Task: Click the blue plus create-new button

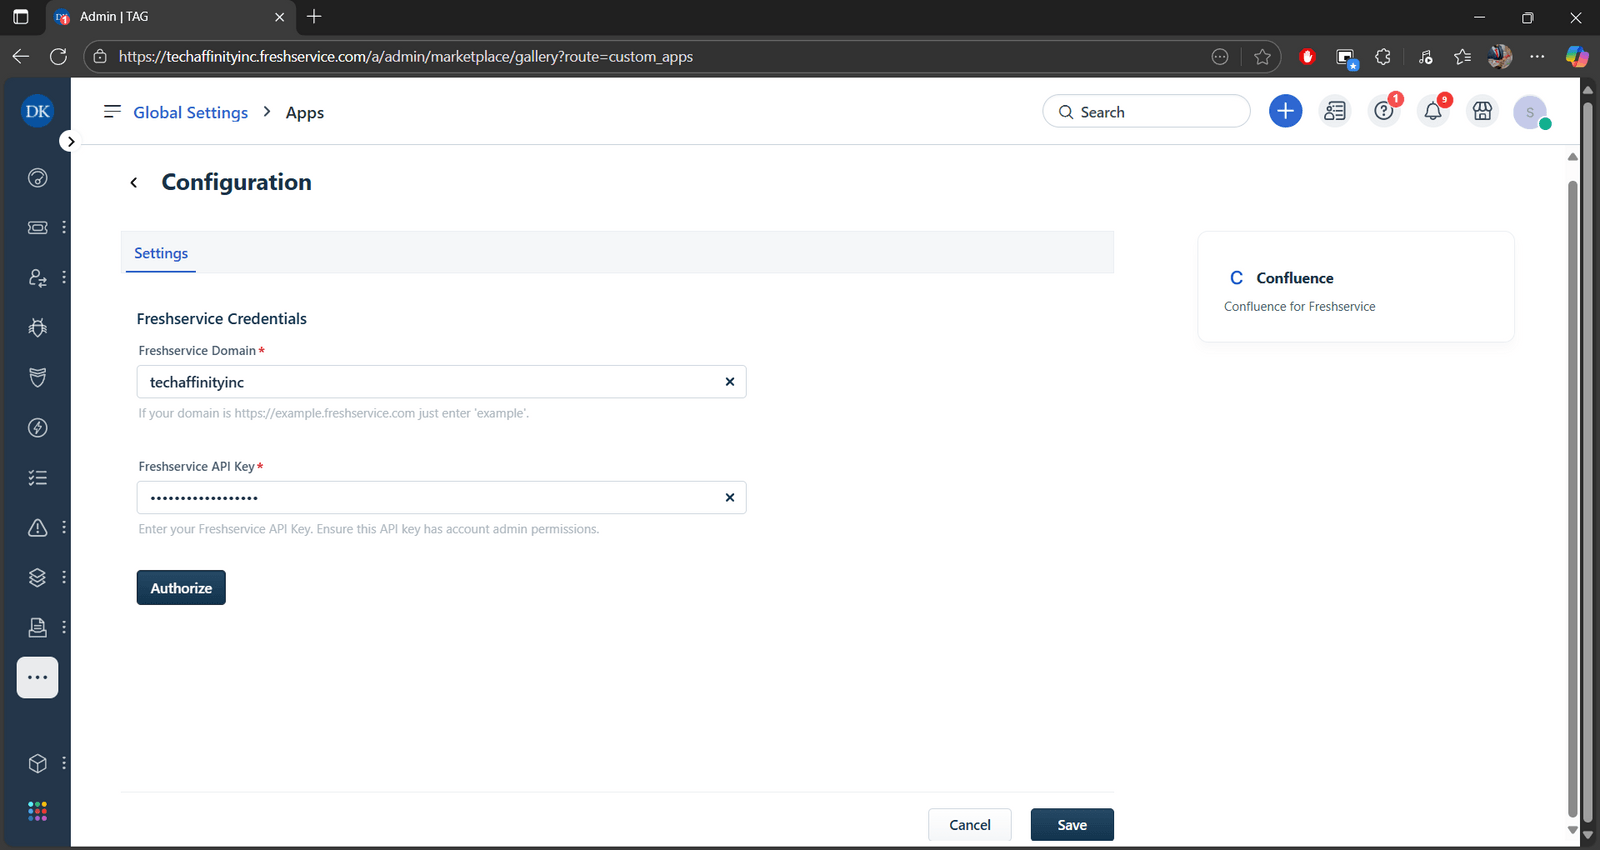Action: click(1285, 111)
